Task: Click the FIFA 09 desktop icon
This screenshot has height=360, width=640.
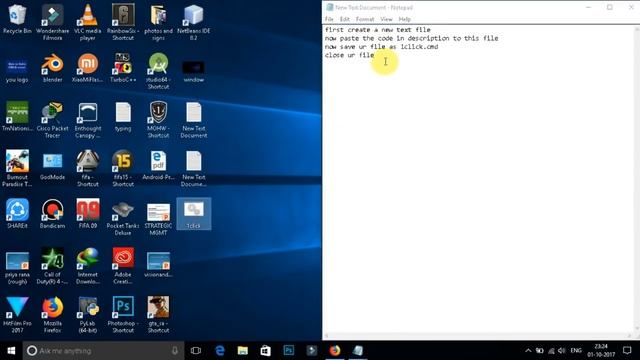Action: (x=87, y=213)
